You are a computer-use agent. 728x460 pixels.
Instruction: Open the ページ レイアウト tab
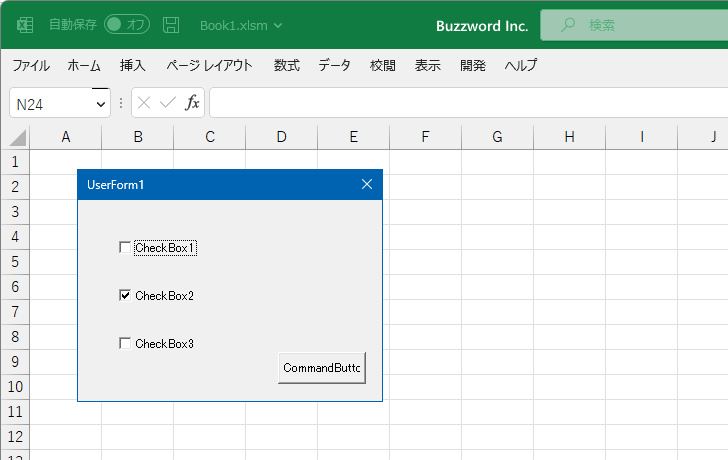click(x=210, y=65)
